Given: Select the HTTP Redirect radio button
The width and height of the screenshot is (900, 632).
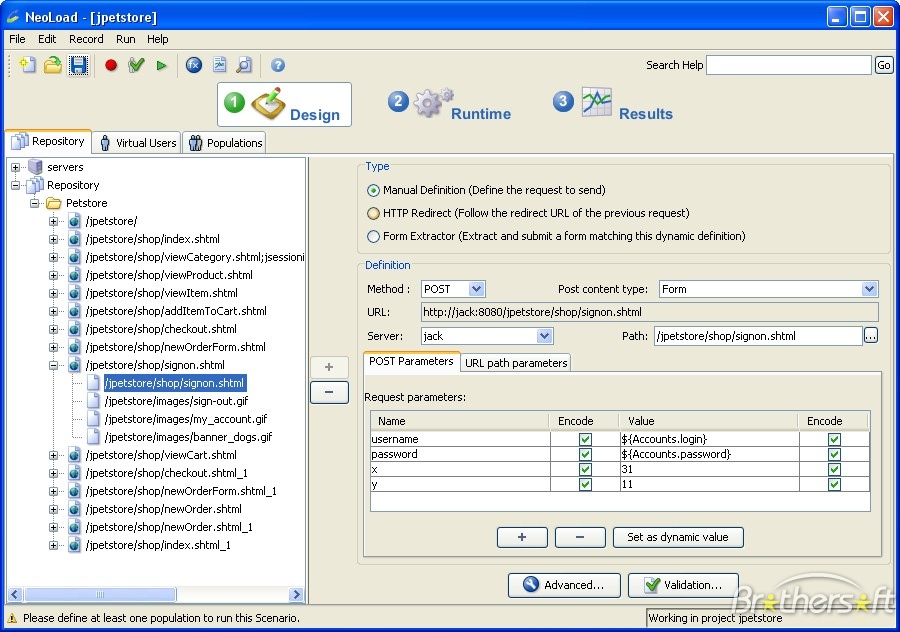Looking at the screenshot, I should click(x=373, y=214).
